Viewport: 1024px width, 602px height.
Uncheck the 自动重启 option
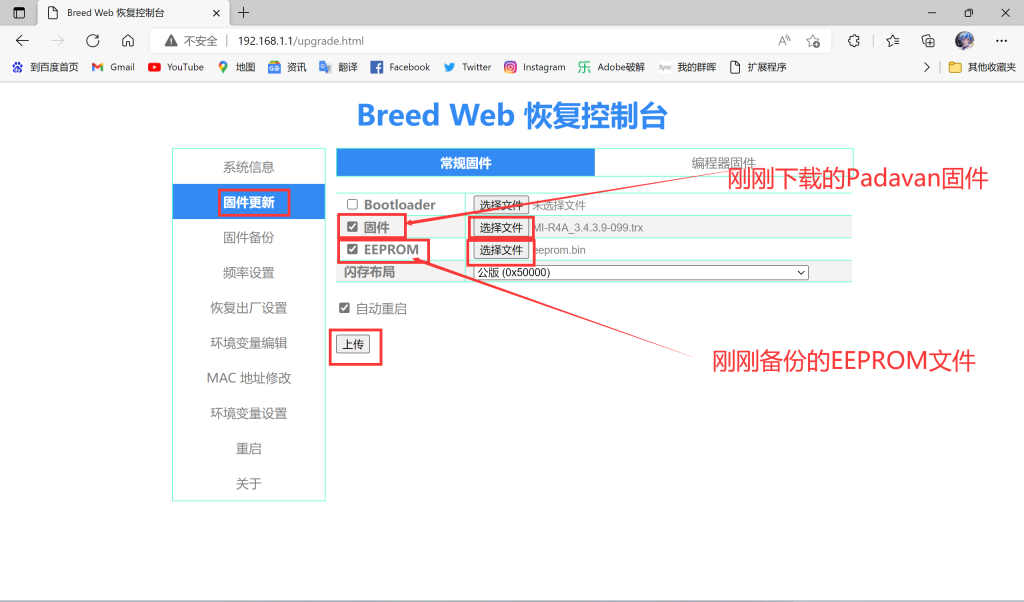pos(344,308)
